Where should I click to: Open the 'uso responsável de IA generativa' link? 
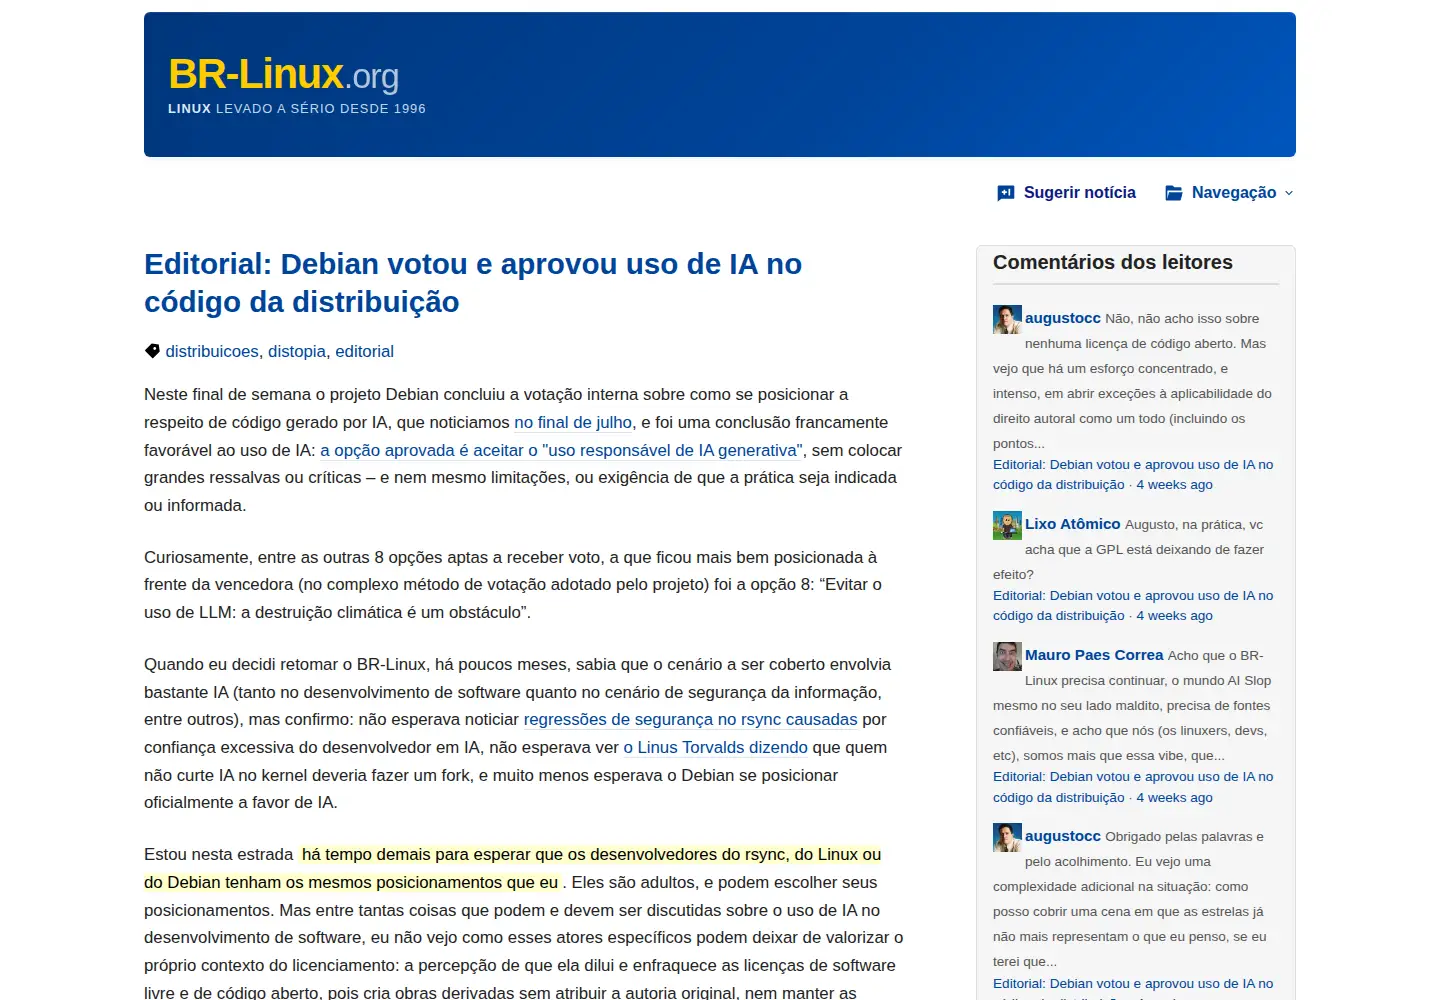click(x=561, y=450)
